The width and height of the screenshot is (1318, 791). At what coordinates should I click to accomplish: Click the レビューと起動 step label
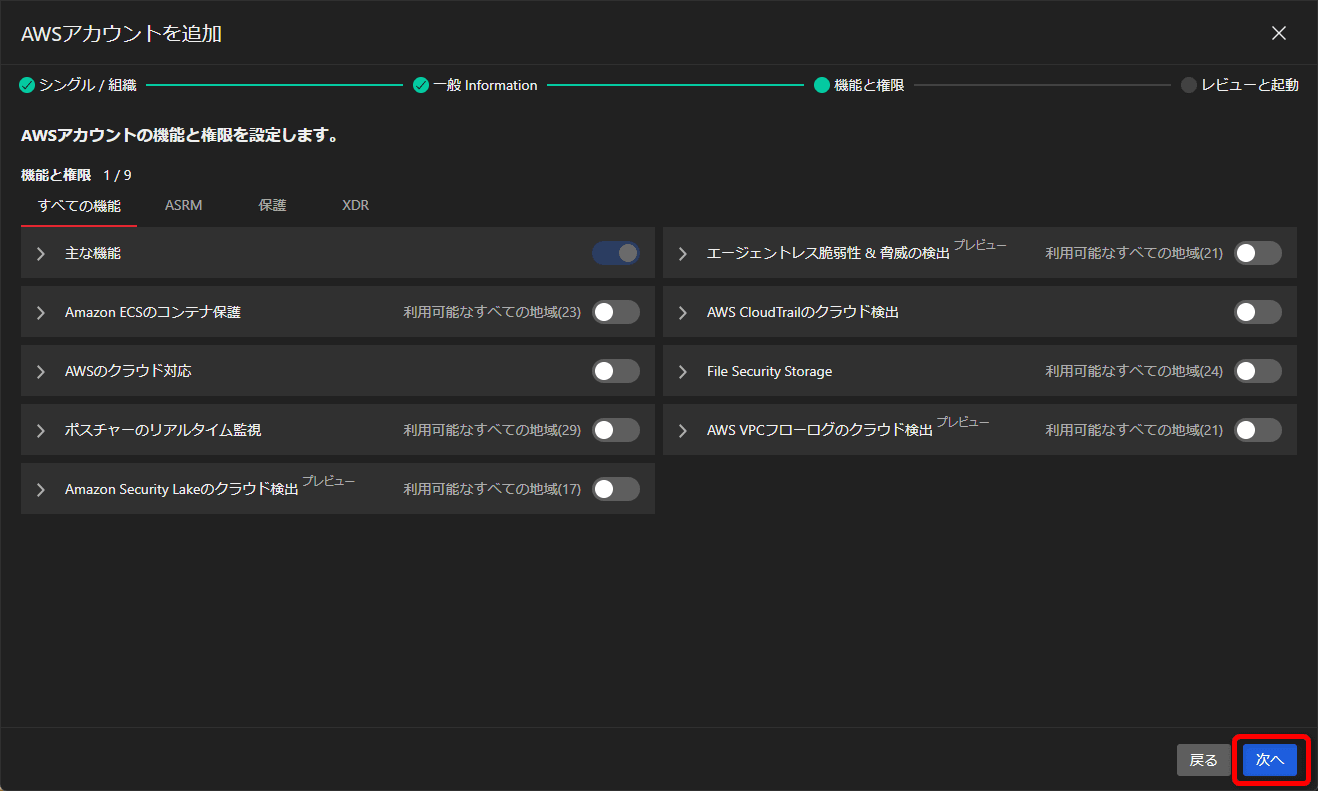click(x=1250, y=85)
